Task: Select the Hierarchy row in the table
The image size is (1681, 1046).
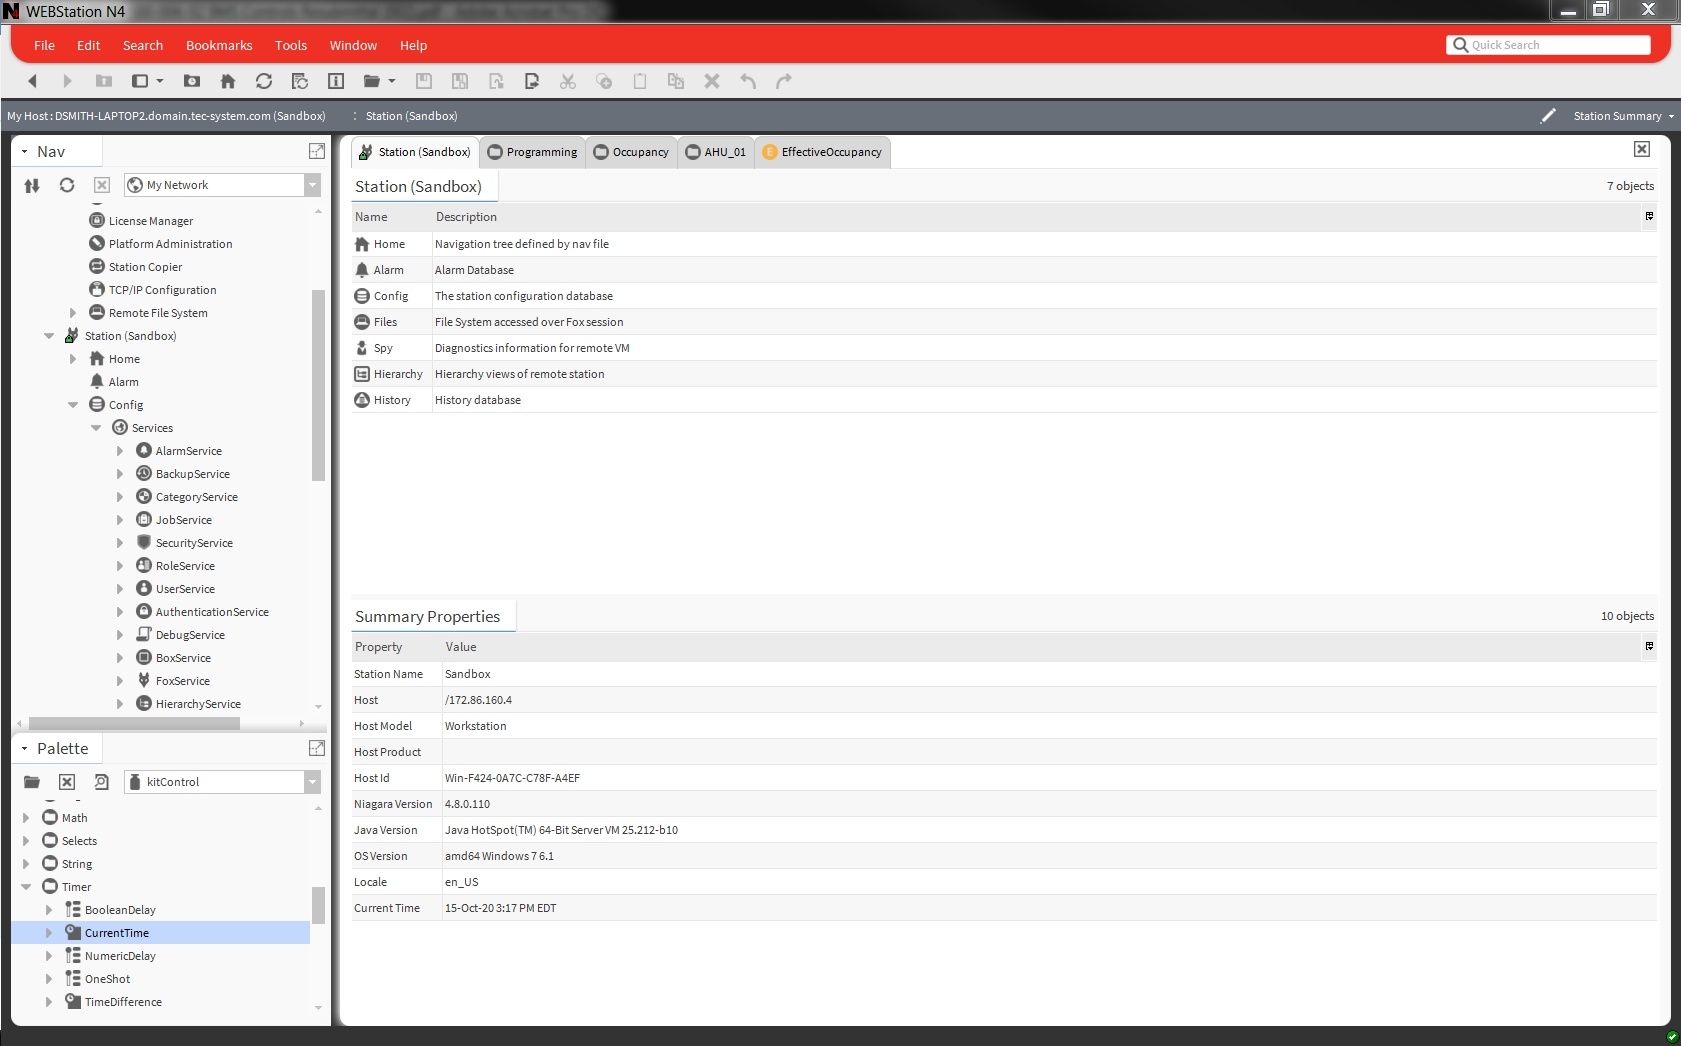Action: pos(1004,374)
